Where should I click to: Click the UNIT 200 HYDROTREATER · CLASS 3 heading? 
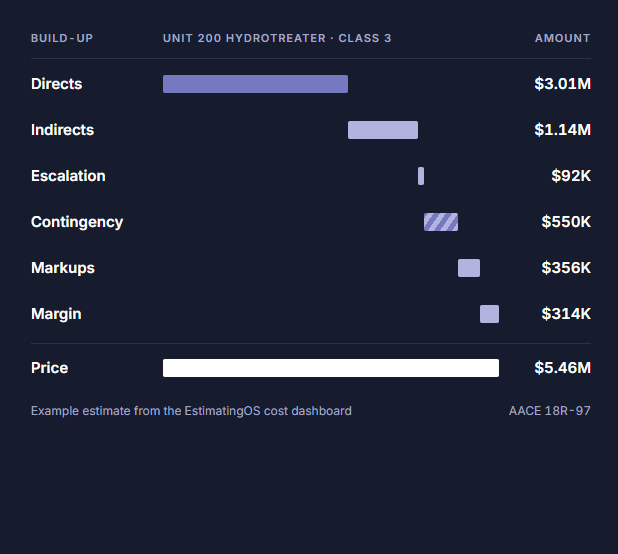[x=277, y=38]
